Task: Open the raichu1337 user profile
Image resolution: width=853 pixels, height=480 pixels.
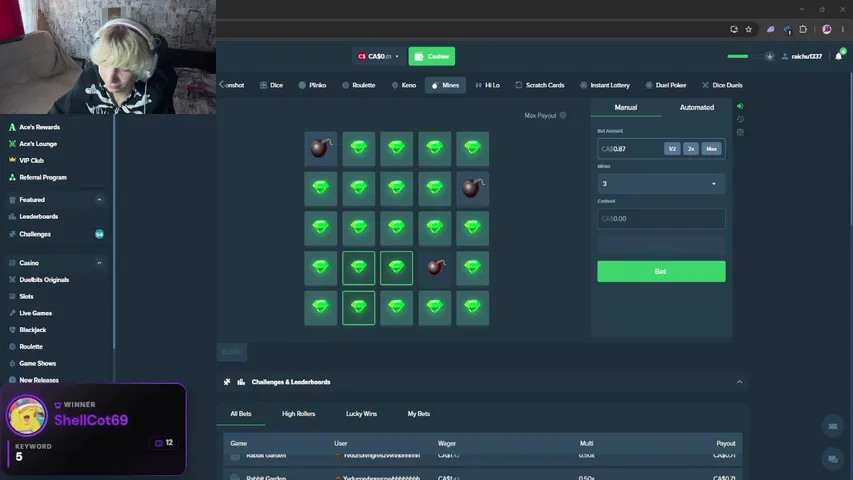Action: pyautogui.click(x=802, y=56)
